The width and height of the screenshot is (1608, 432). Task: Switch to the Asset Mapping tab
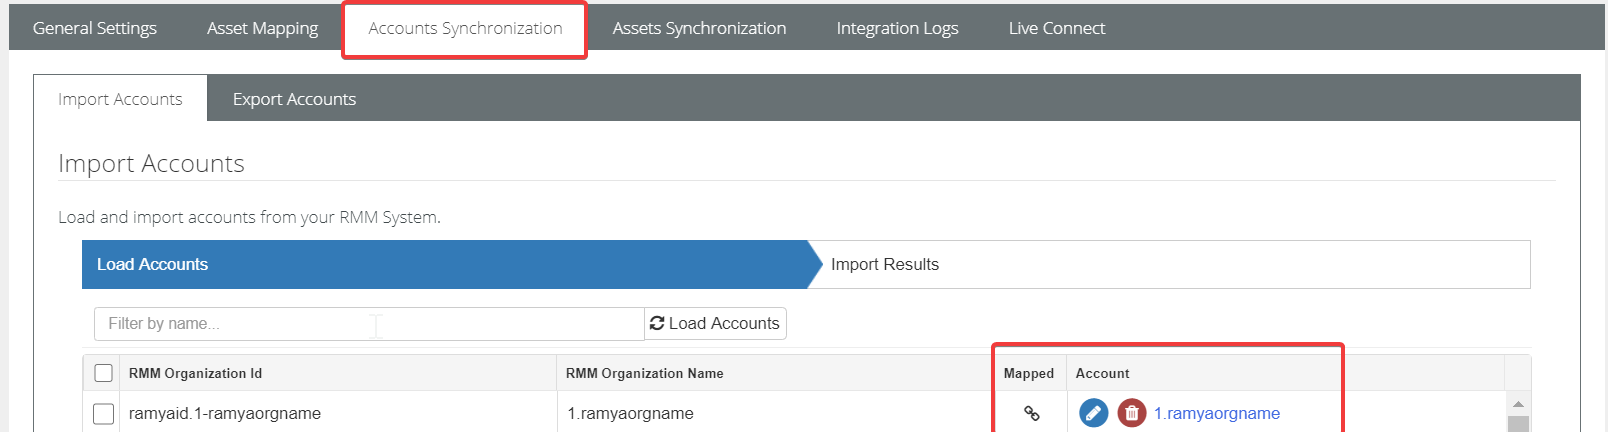pyautogui.click(x=262, y=28)
